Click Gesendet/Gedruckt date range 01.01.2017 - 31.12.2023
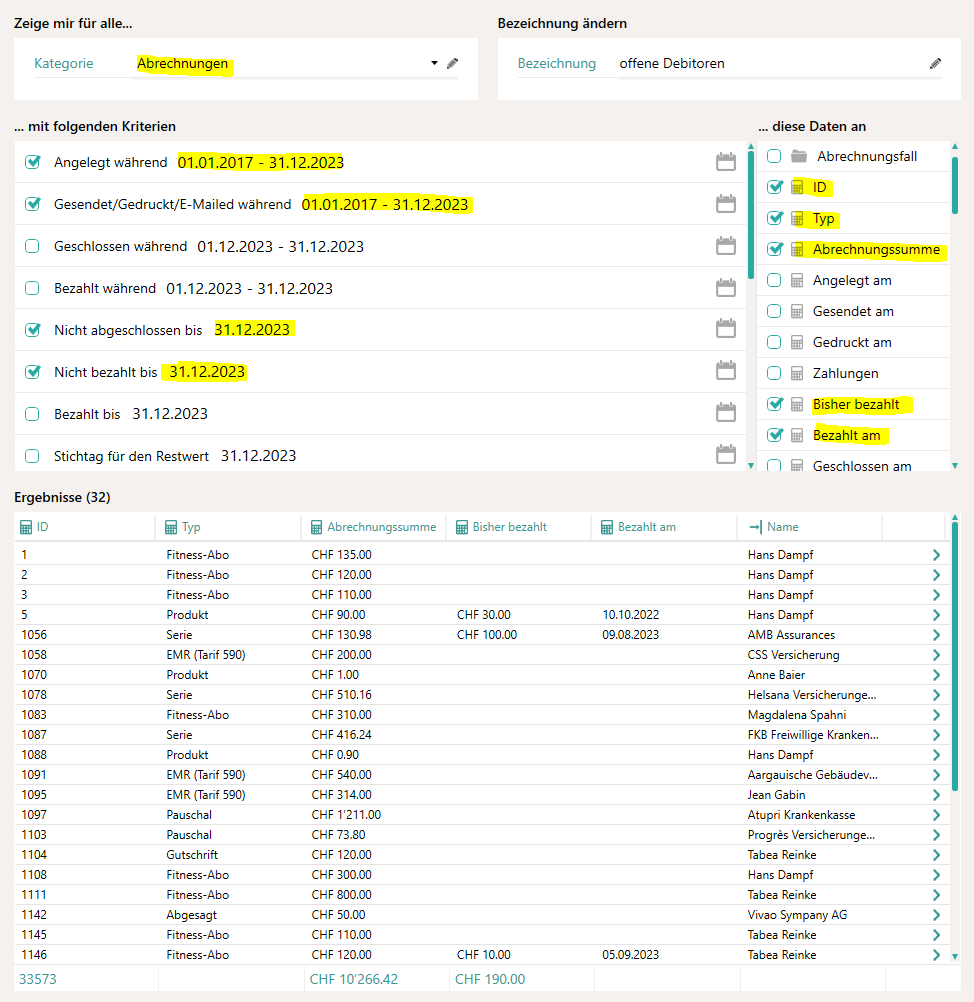This screenshot has height=1002, width=974. pyautogui.click(x=385, y=204)
